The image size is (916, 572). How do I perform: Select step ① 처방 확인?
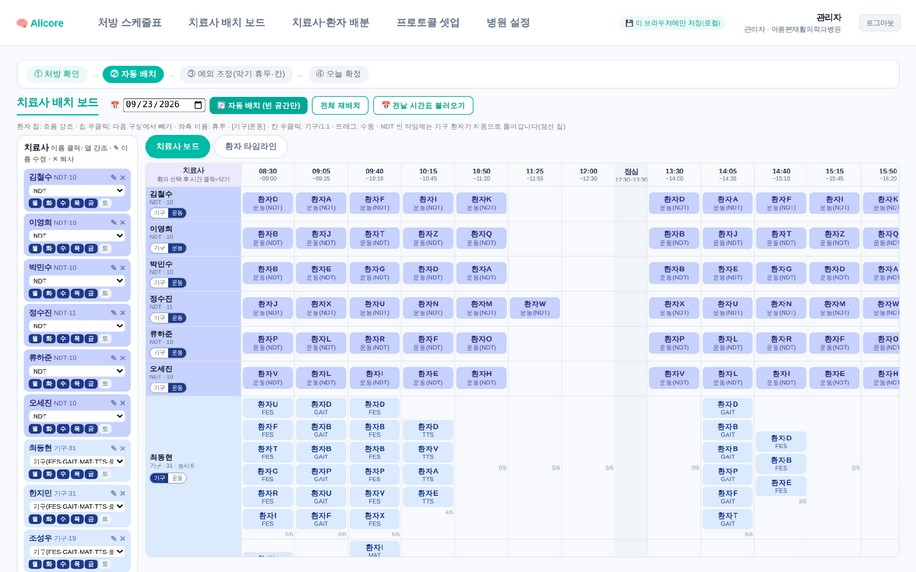pos(57,74)
